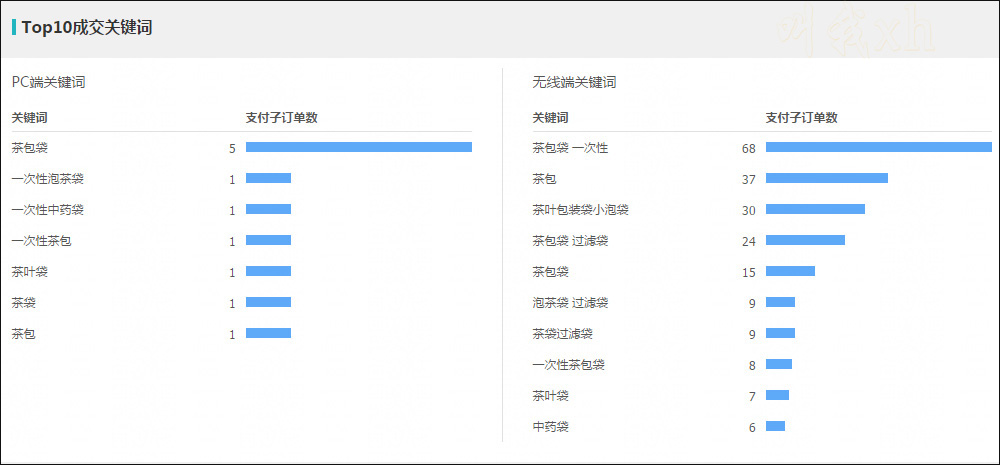Screen dimensions: 1000x465
Task: Open the 茶包袋 一次性 keyword
Action: [570, 148]
